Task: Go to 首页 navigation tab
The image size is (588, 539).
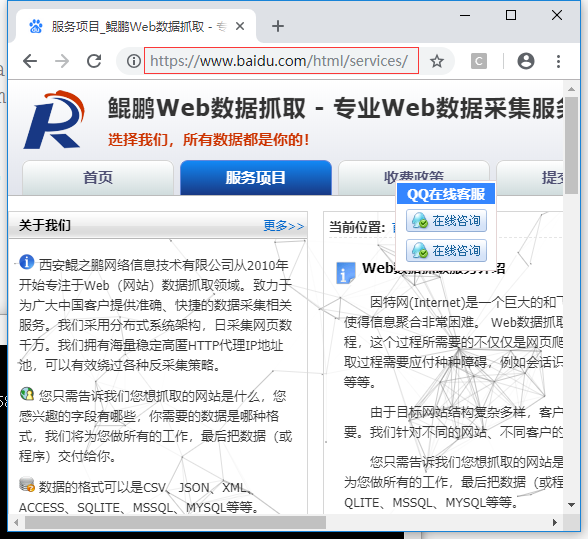Action: point(98,177)
